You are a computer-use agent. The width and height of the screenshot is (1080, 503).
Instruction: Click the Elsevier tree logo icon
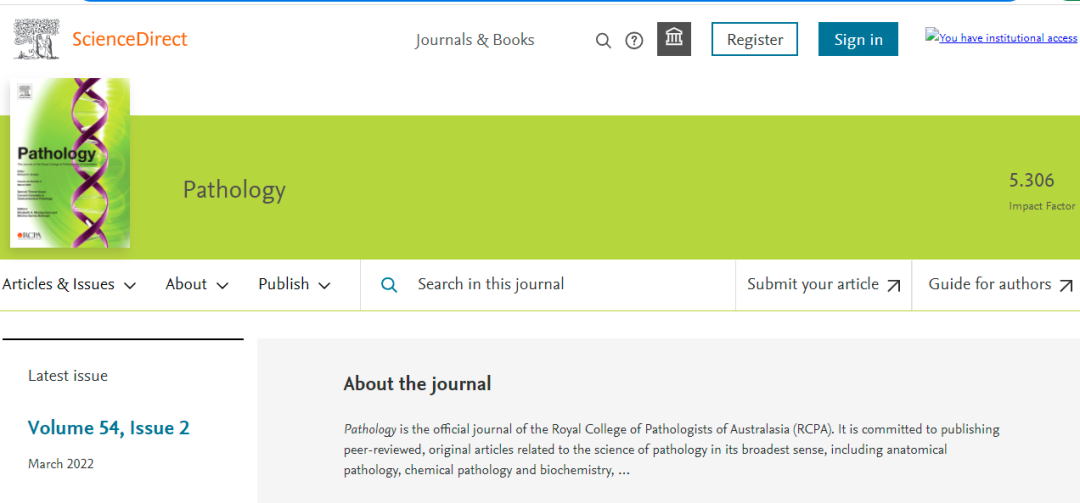click(36, 39)
